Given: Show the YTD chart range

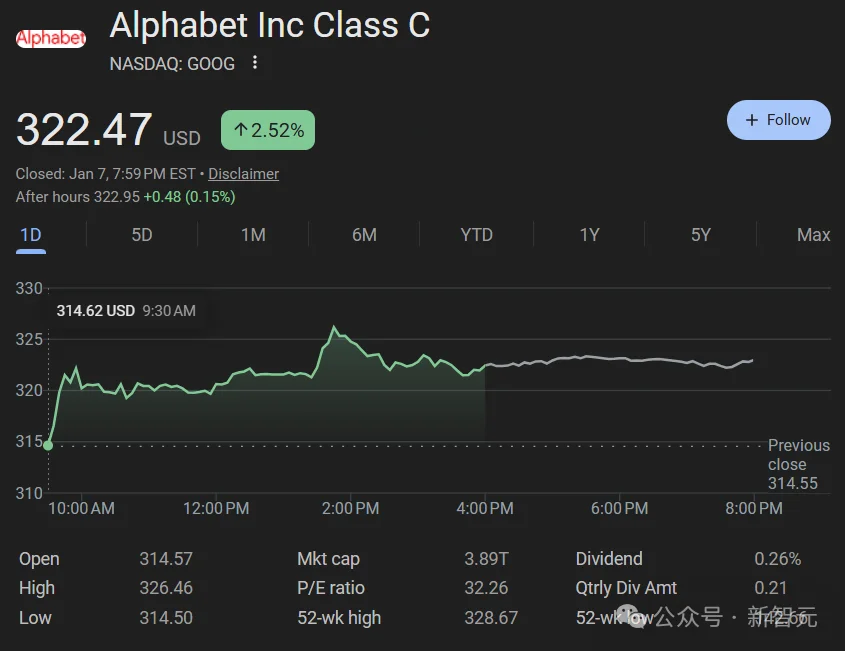Looking at the screenshot, I should coord(476,235).
